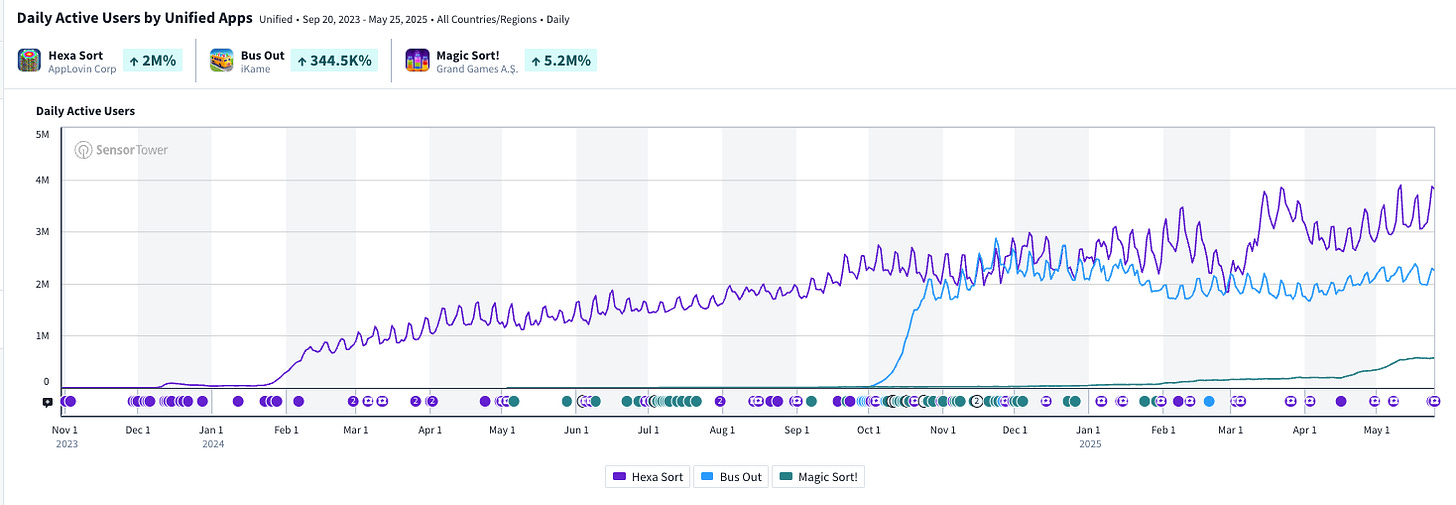Select the video marker just after Apr 1 2025
Viewport: 1456px width, 505px height.
coord(1310,401)
